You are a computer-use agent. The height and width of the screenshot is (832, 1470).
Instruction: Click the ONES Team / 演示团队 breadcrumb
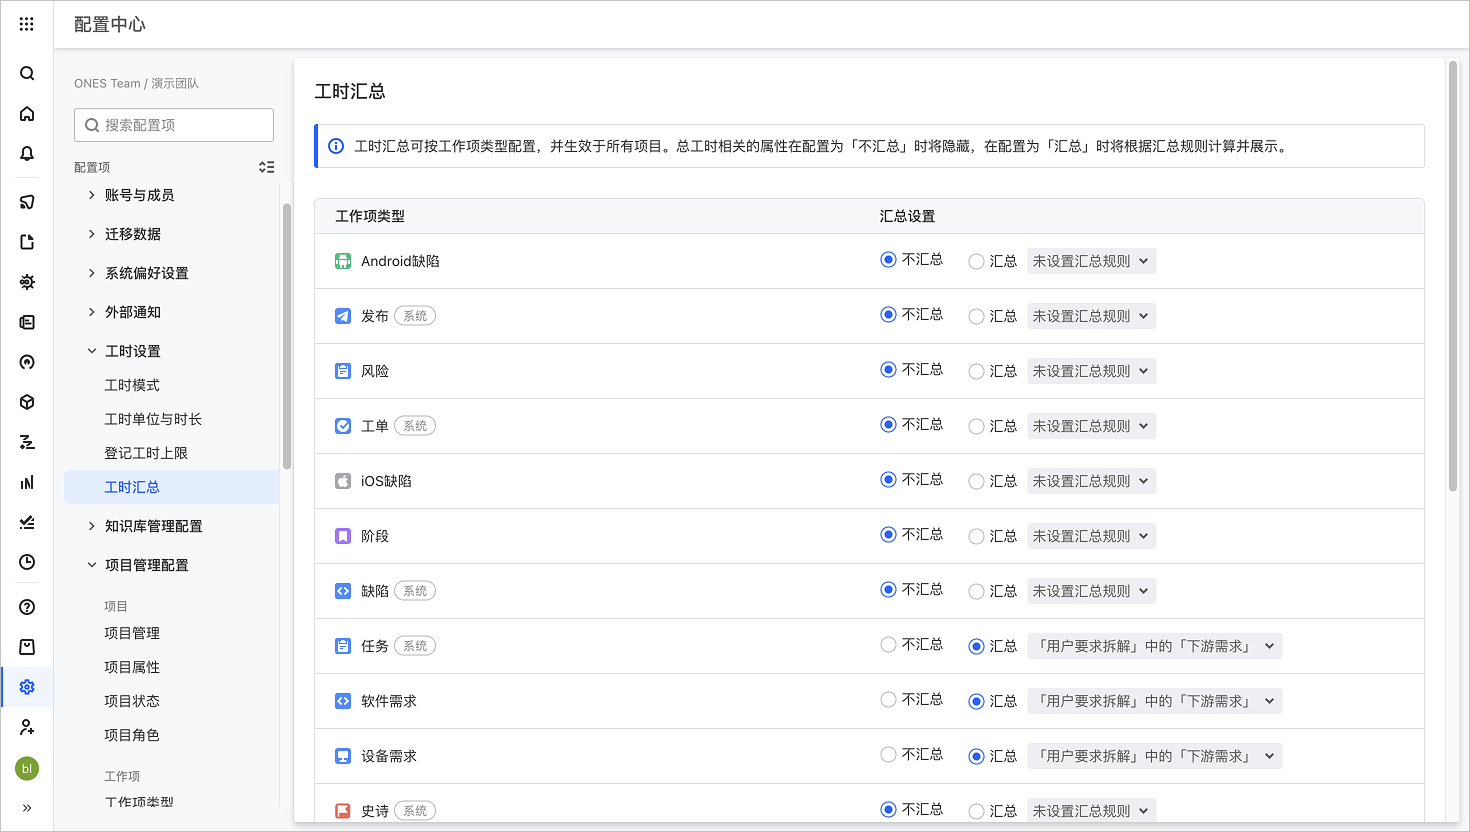(x=136, y=83)
